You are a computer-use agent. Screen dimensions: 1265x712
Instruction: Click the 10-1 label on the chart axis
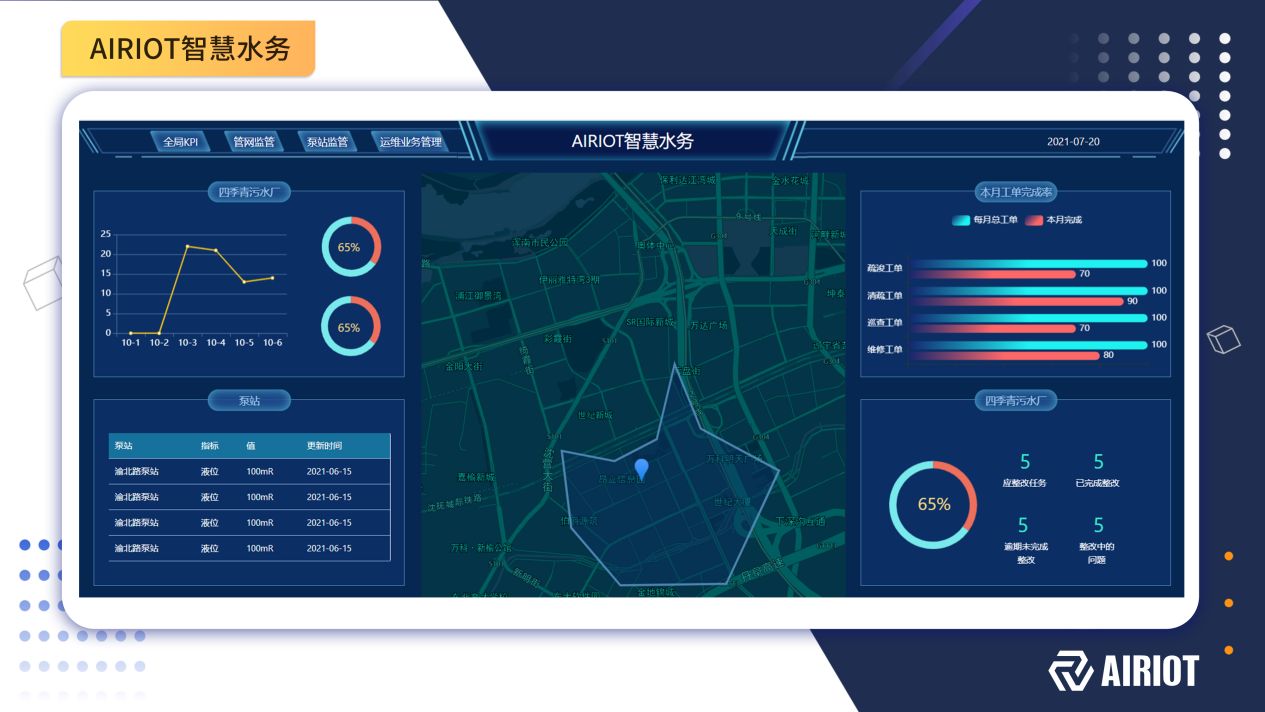131,343
